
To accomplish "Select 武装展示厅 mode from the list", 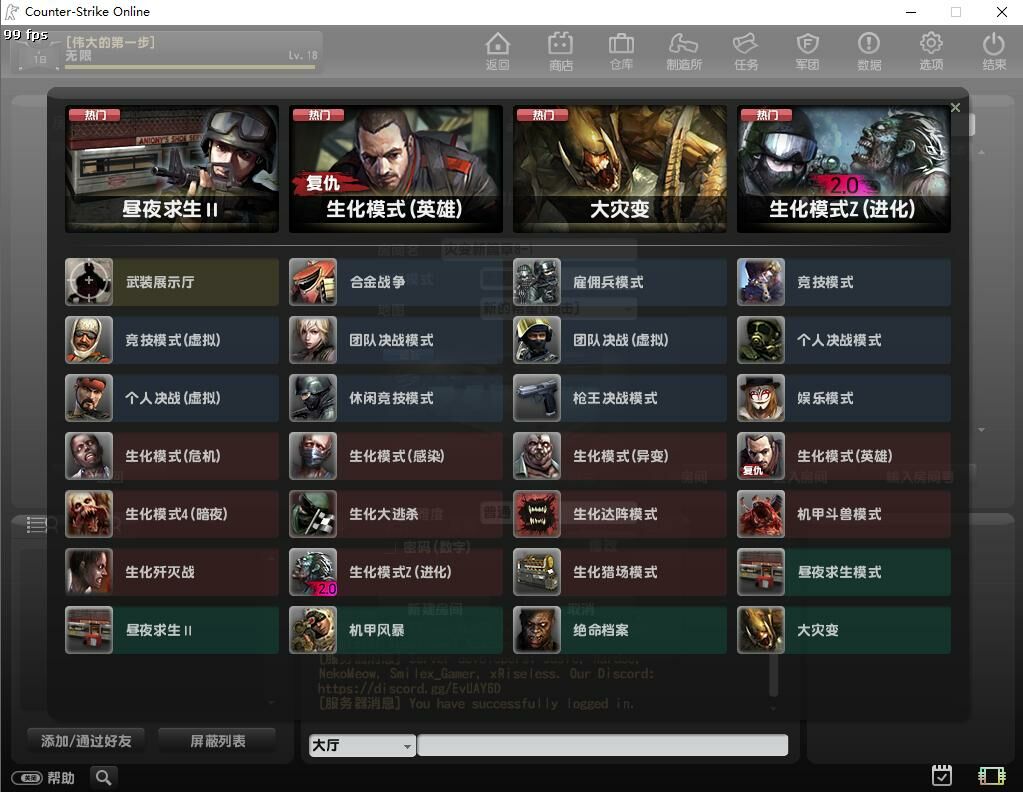I will 172,283.
